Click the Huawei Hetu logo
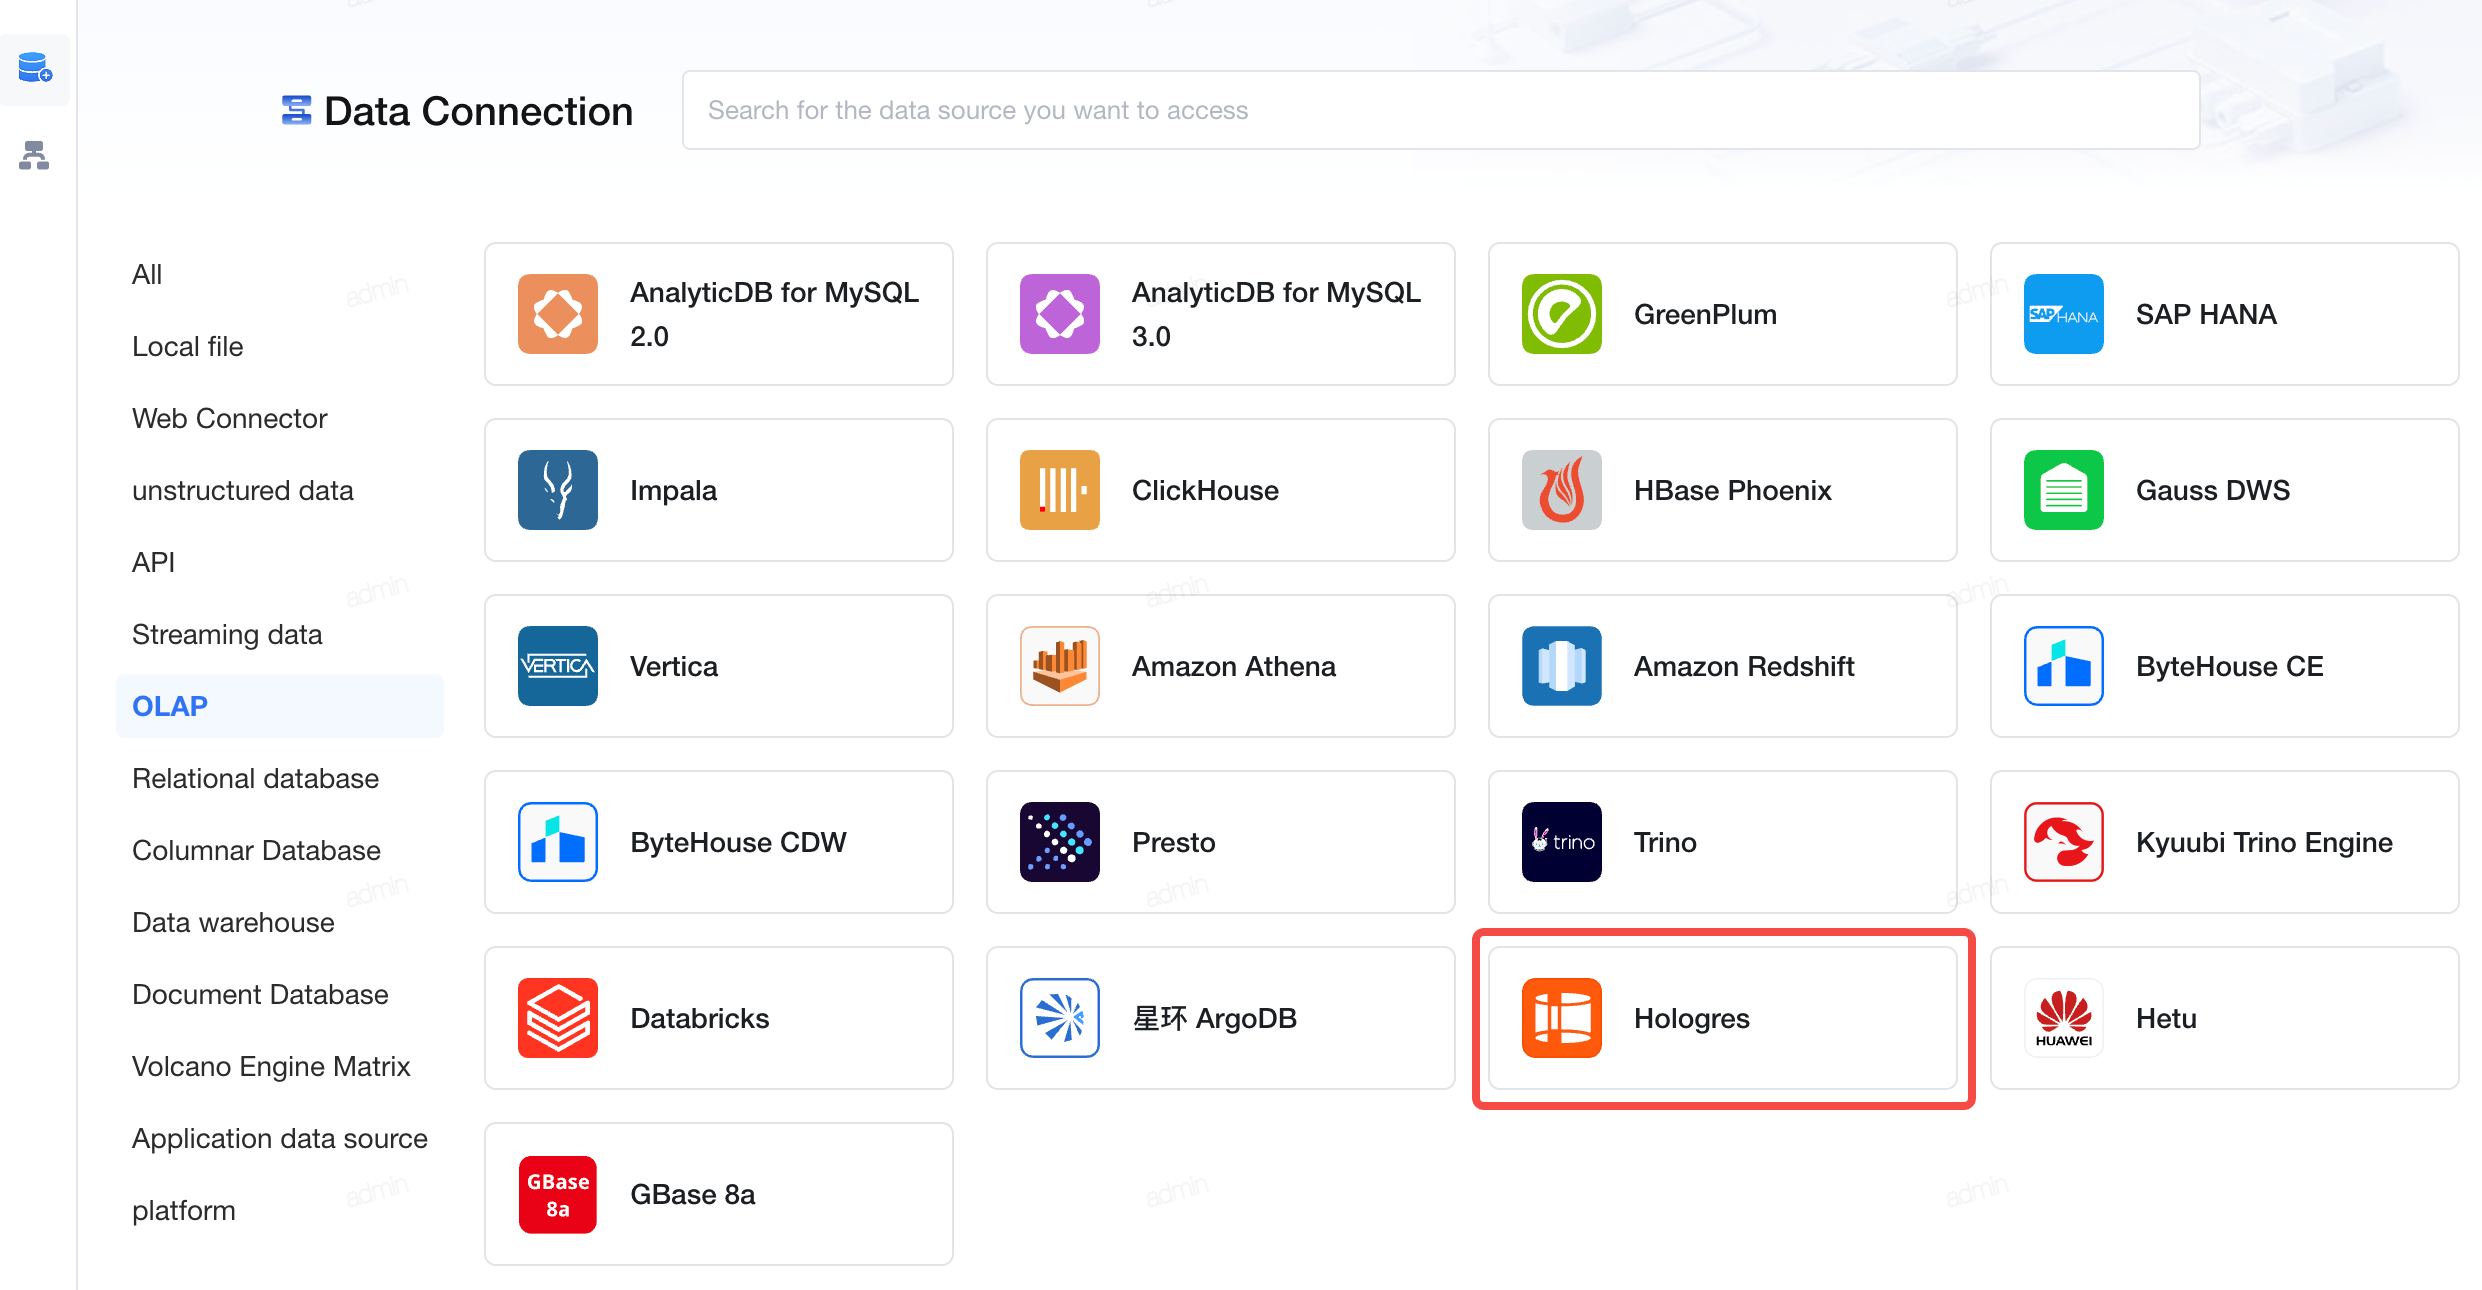The image size is (2482, 1290). tap(2064, 1018)
